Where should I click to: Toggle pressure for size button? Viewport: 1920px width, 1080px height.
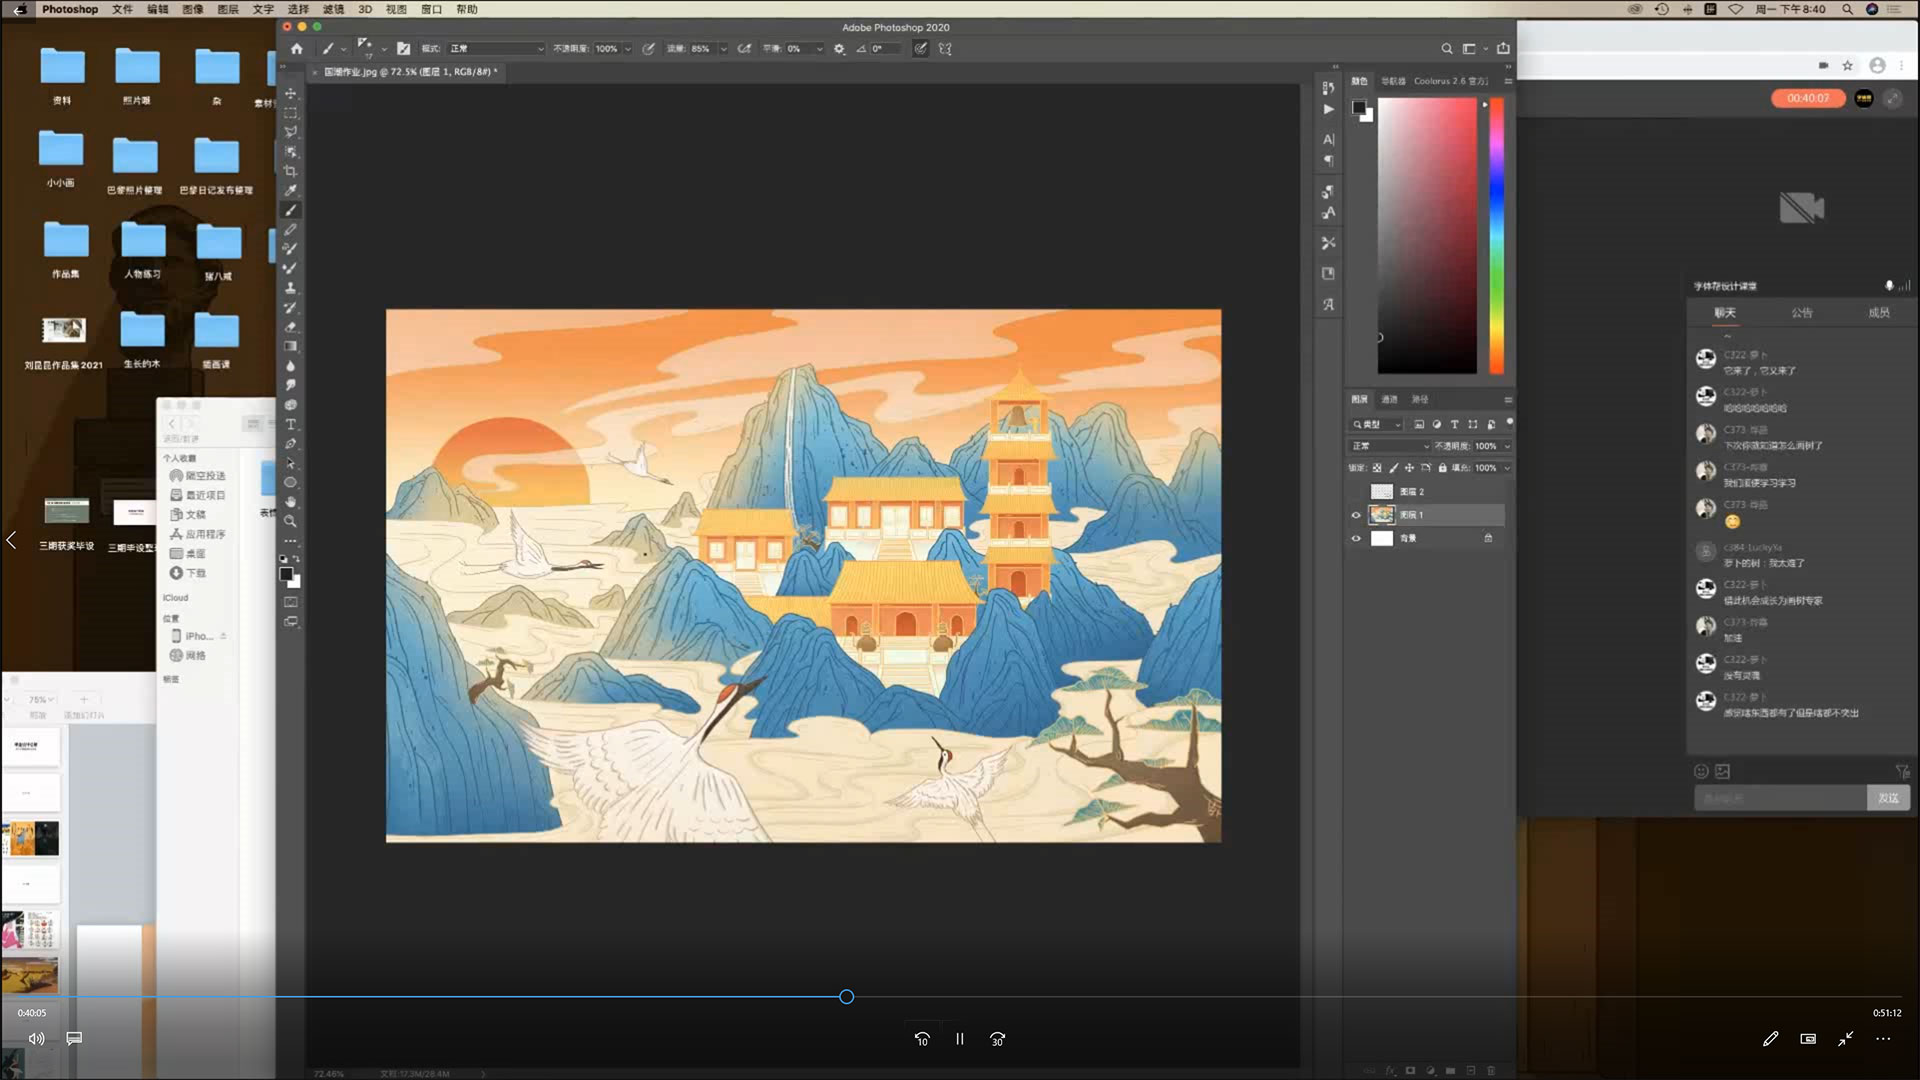920,48
